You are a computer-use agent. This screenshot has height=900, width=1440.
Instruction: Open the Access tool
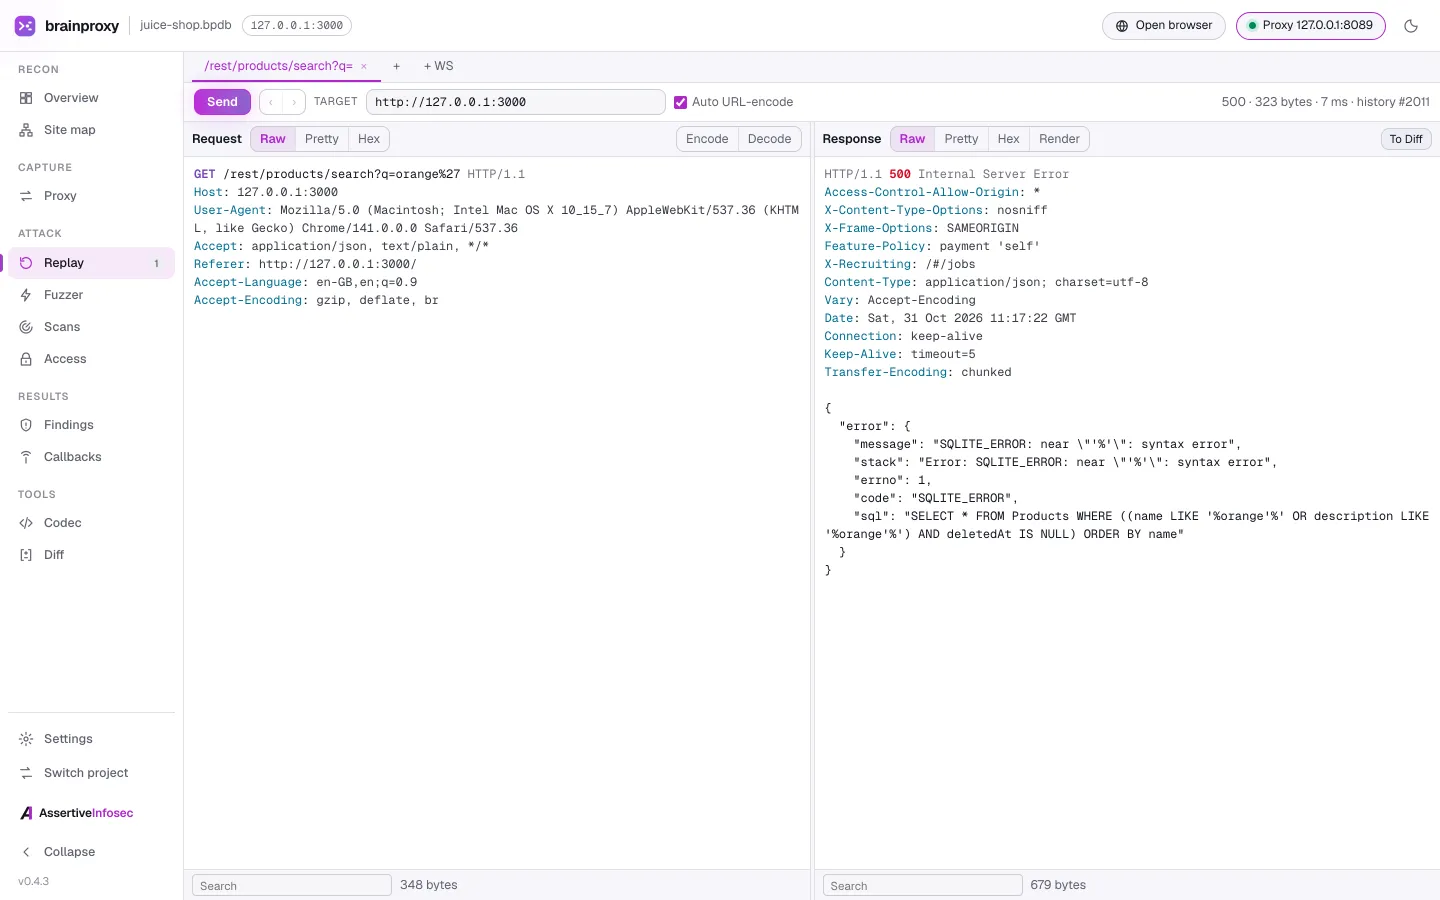pos(91,359)
